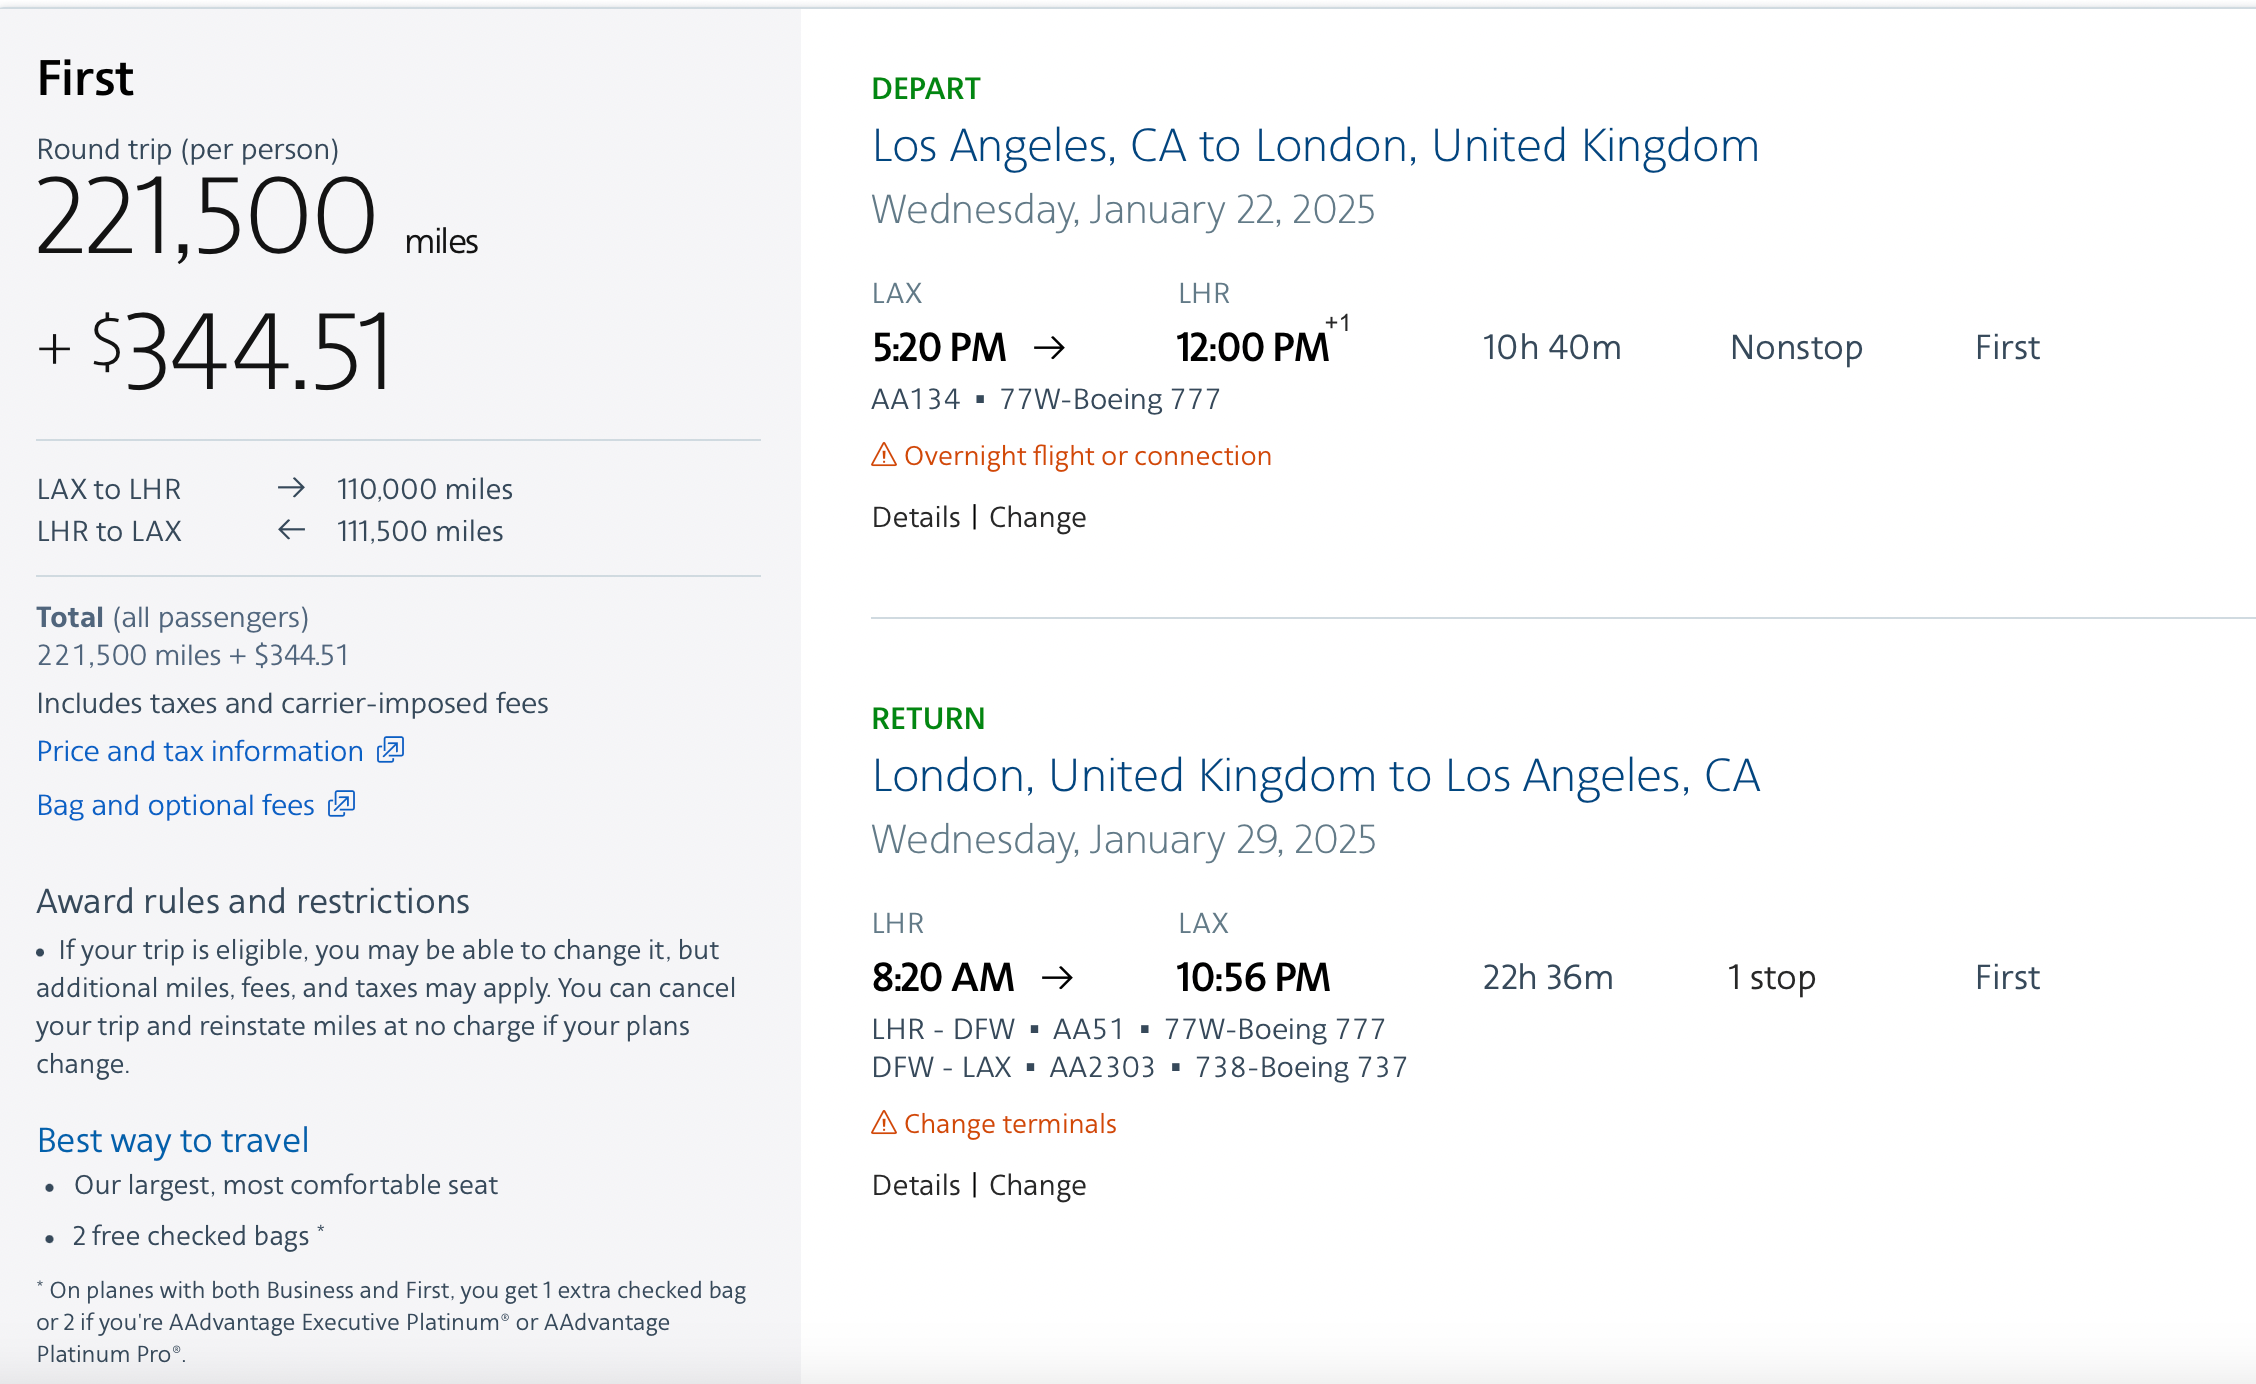View Details for the departing LAX flight

tap(916, 517)
